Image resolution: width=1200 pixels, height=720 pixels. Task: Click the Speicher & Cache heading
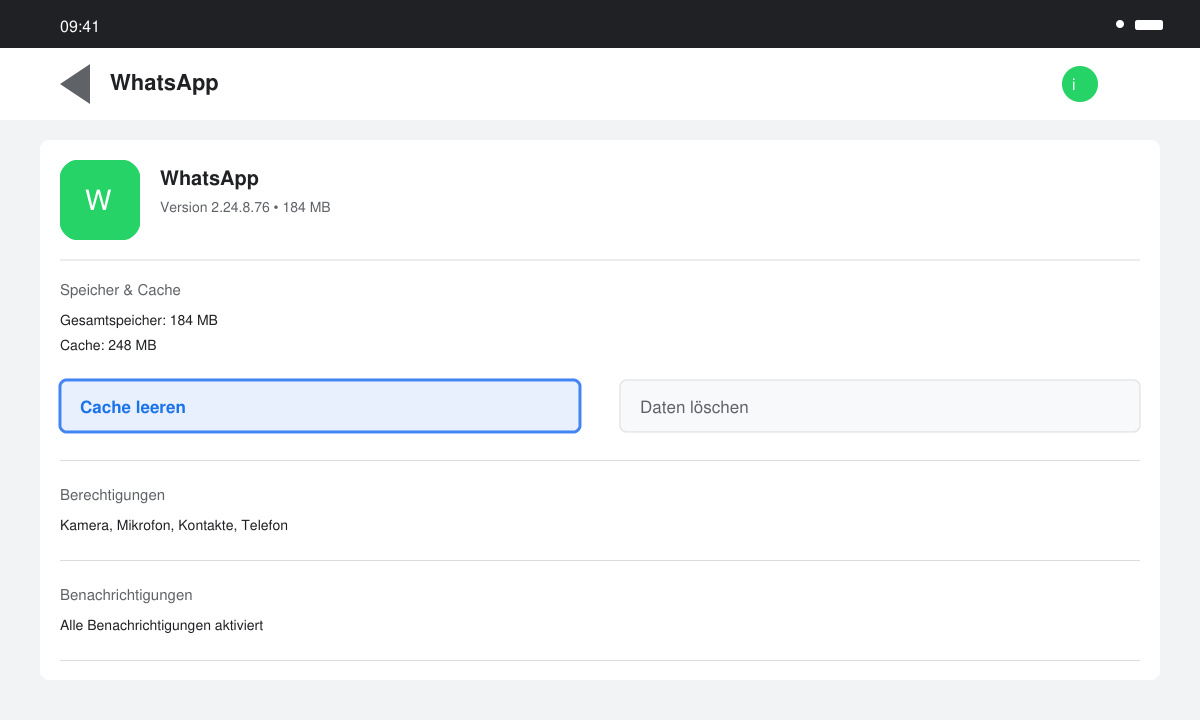point(120,290)
